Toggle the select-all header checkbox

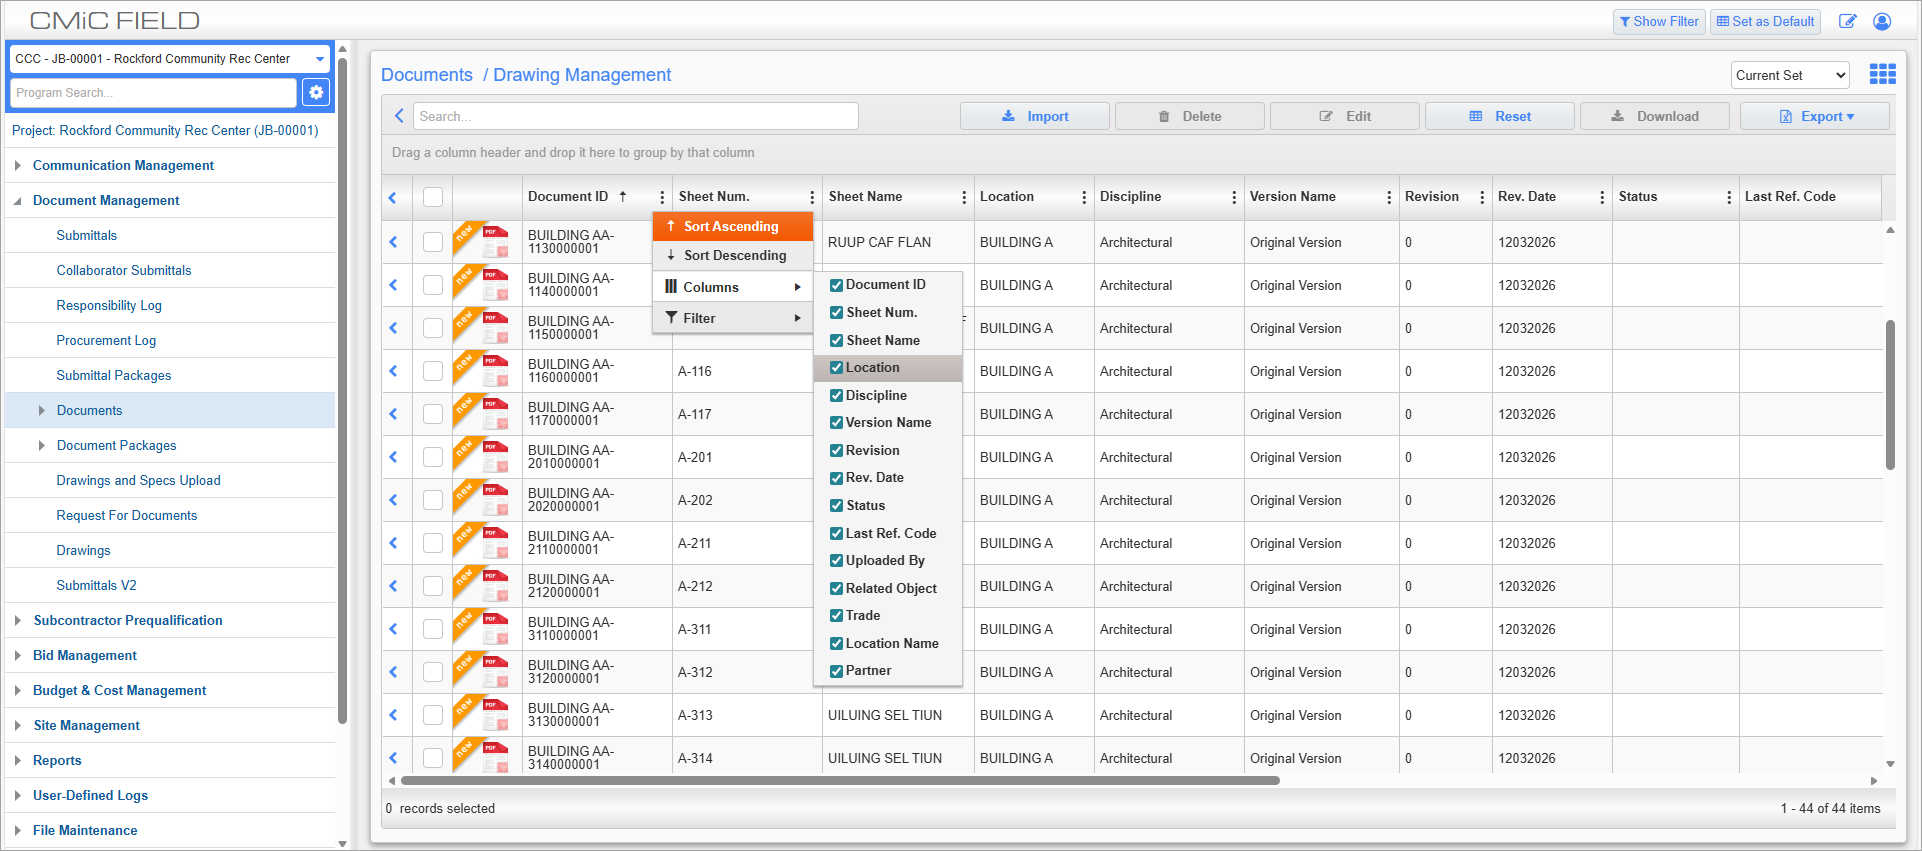433,197
